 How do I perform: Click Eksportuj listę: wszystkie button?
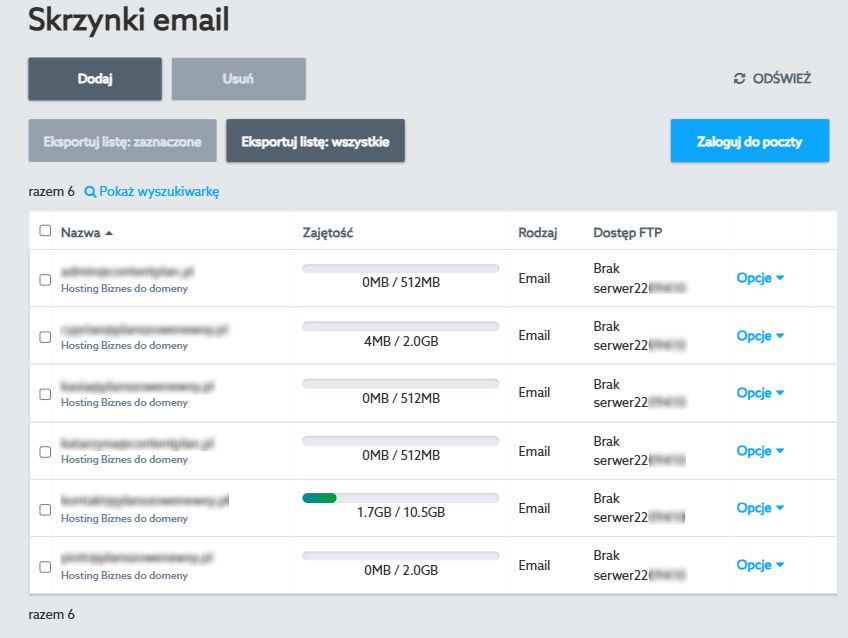pyautogui.click(x=315, y=142)
